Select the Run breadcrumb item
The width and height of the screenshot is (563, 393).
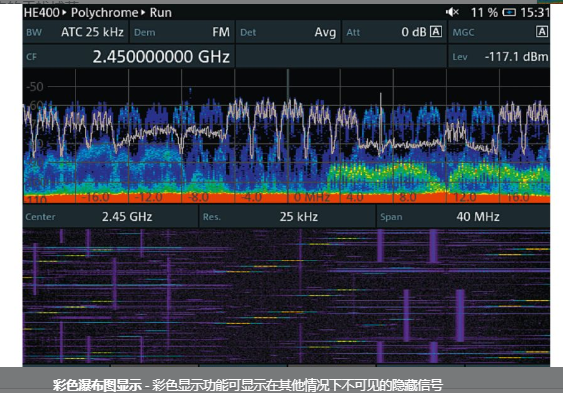tap(160, 13)
